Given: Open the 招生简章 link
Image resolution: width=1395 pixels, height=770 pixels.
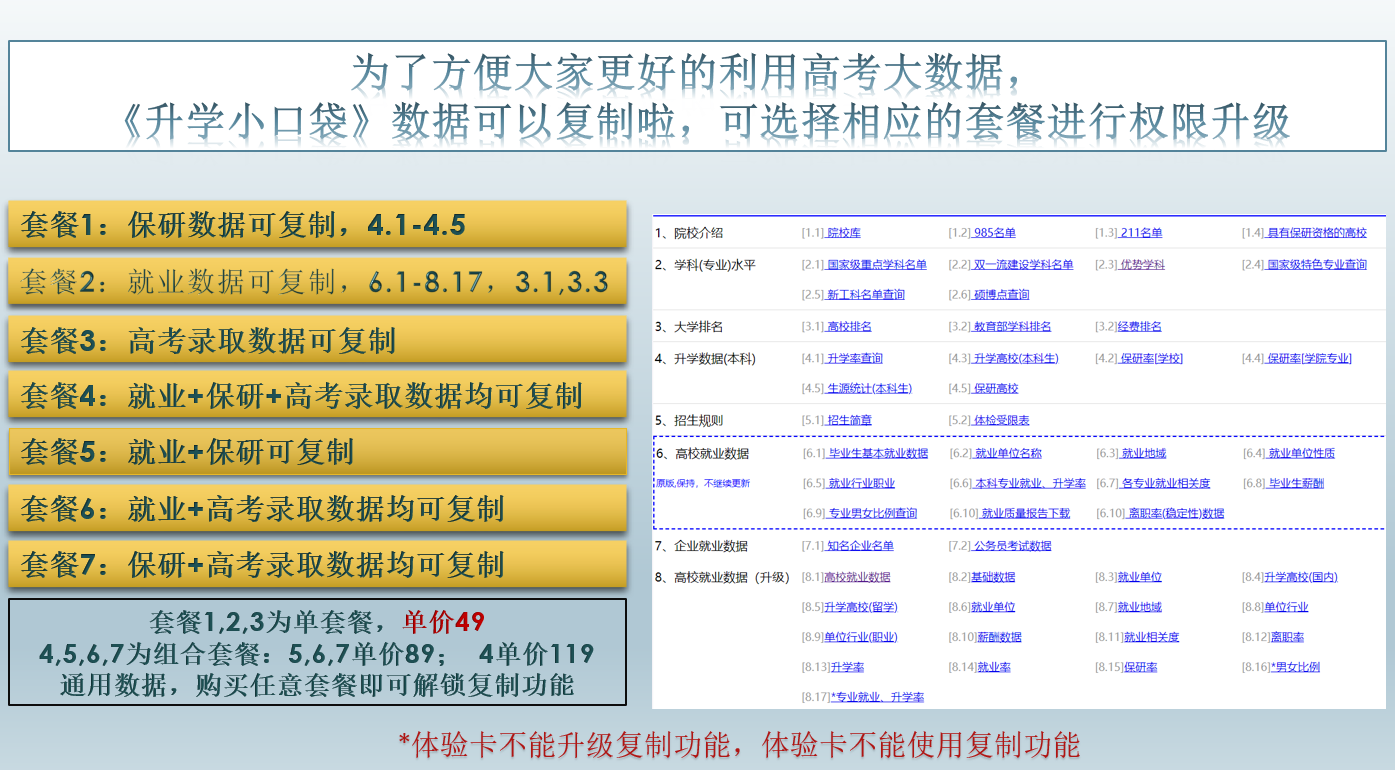Looking at the screenshot, I should (x=848, y=421).
